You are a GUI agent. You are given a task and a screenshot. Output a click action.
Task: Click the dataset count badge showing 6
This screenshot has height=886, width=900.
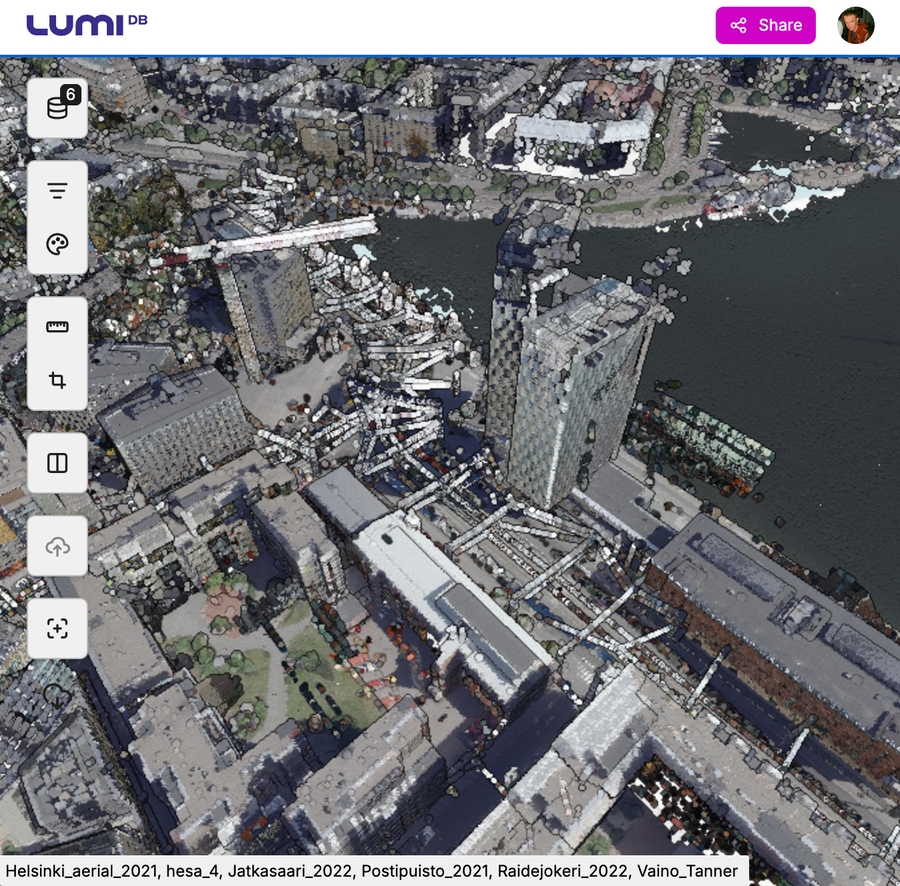[71, 94]
